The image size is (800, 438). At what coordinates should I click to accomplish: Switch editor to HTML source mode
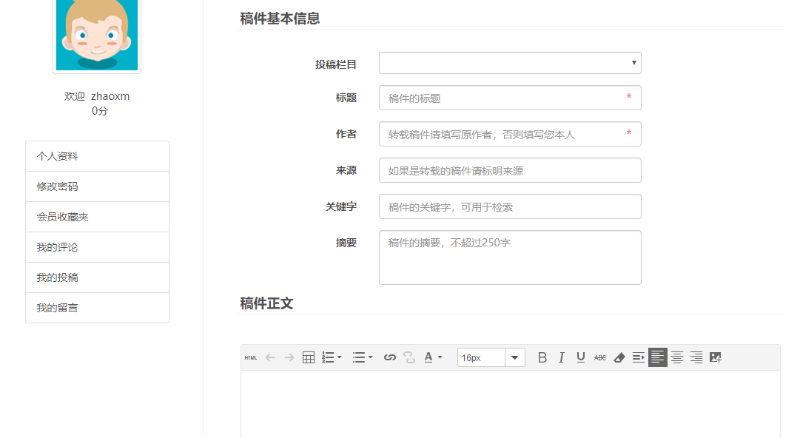[250, 358]
